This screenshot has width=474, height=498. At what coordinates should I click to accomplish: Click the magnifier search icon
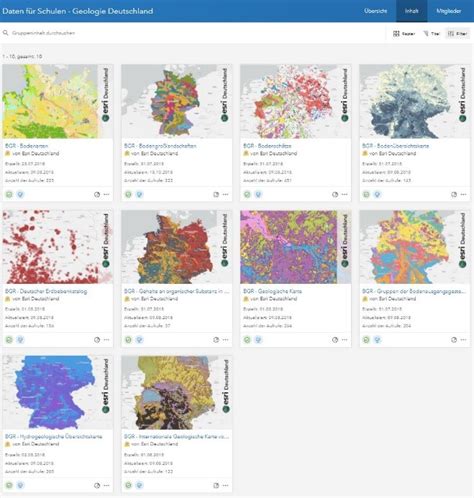coord(6,33)
